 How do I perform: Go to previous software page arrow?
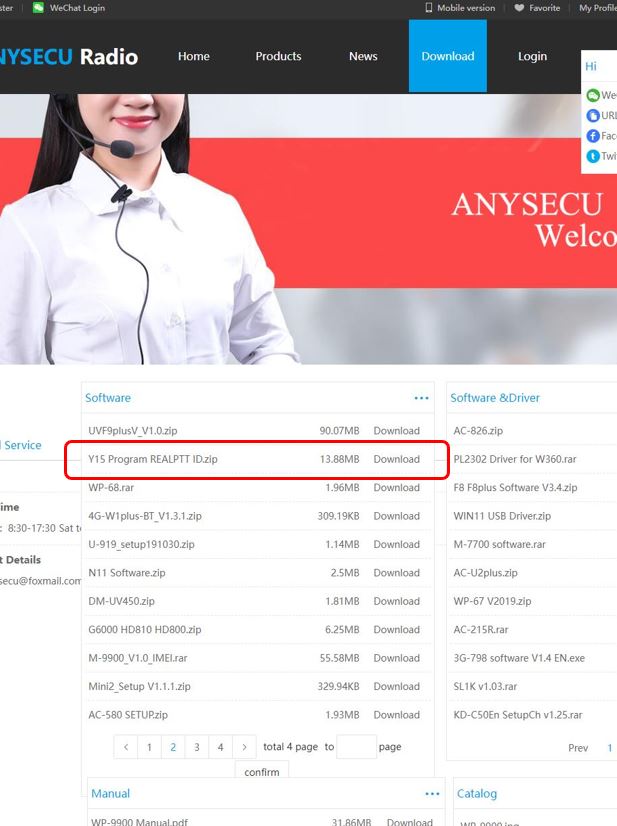pos(126,747)
